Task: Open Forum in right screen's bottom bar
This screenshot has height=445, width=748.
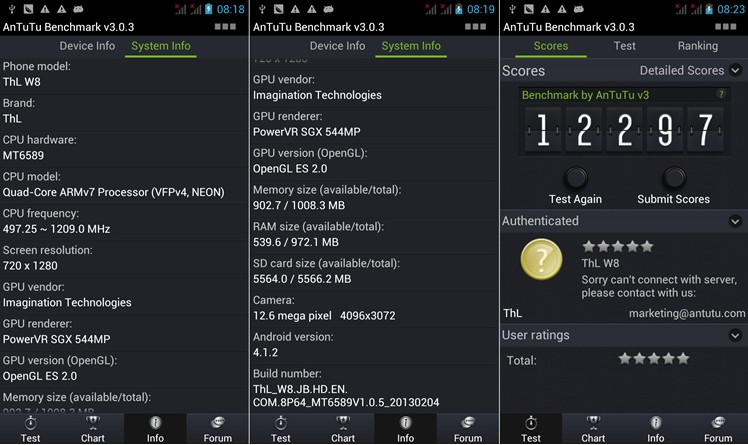Action: (718, 429)
